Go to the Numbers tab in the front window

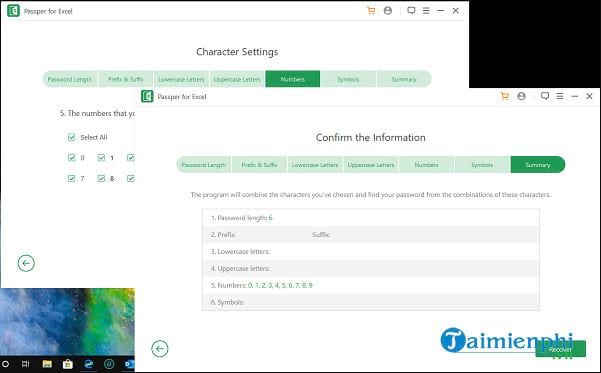pyautogui.click(x=426, y=165)
